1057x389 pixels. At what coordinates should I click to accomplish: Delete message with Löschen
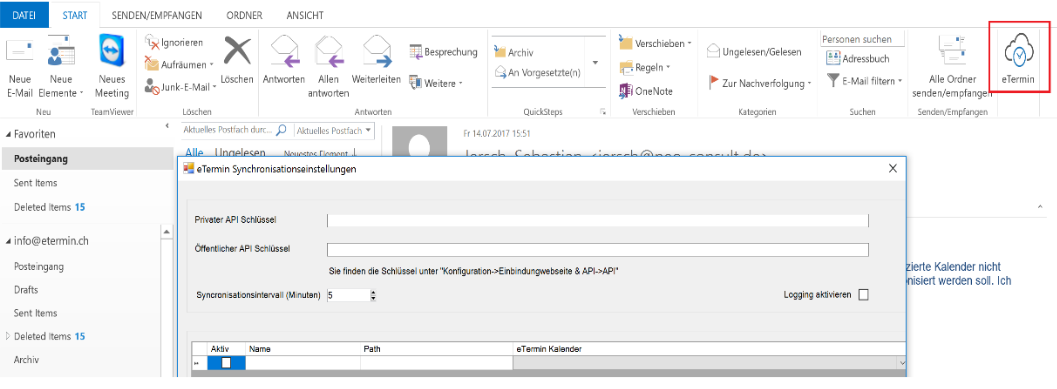coord(237,61)
